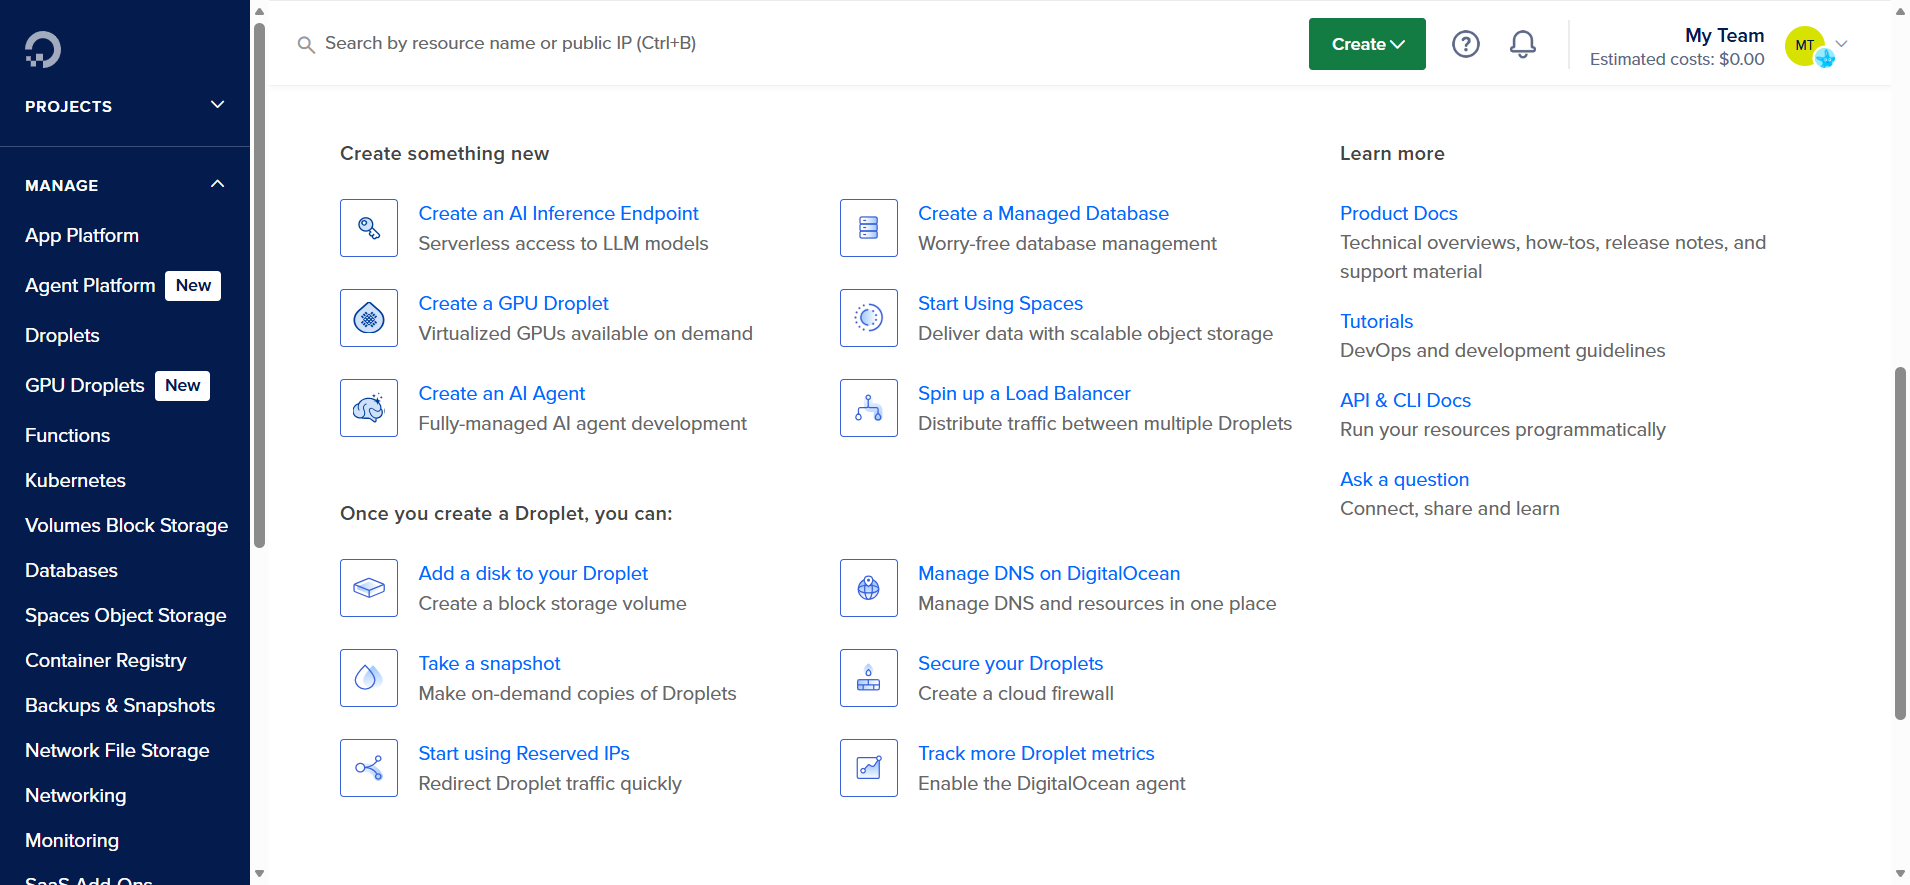The image size is (1910, 885).
Task: Click Manage DNS on DigitalOcean link
Action: click(x=1049, y=573)
